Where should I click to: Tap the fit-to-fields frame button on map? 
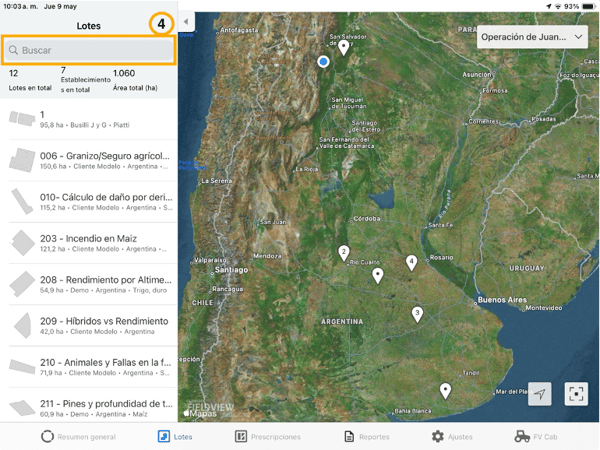point(576,394)
